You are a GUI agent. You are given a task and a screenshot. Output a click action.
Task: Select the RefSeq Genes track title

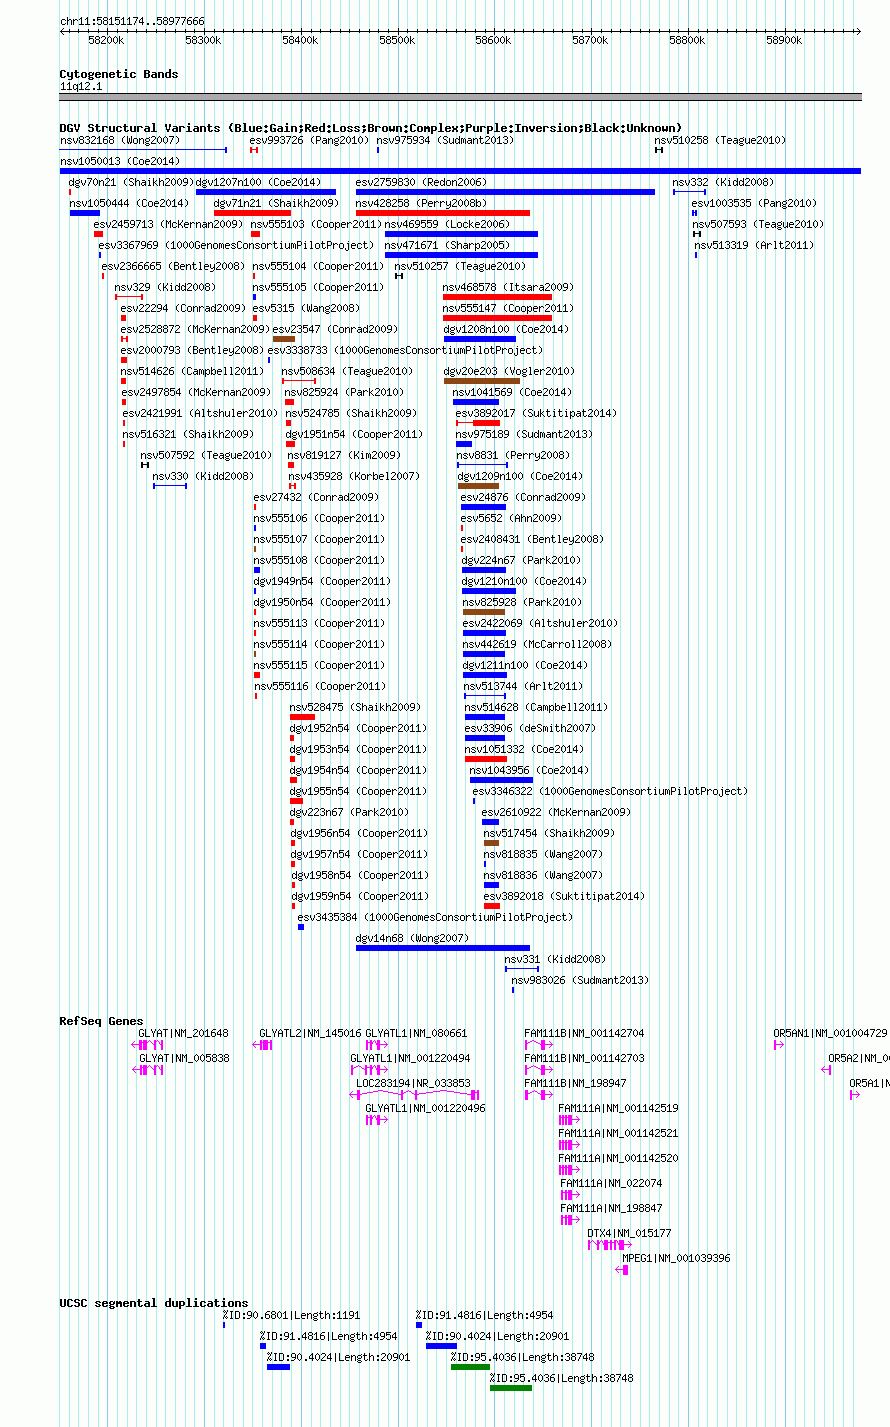101,1021
